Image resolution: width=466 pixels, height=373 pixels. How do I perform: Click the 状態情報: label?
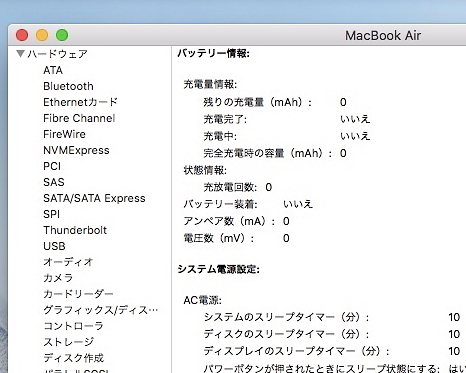205,170
